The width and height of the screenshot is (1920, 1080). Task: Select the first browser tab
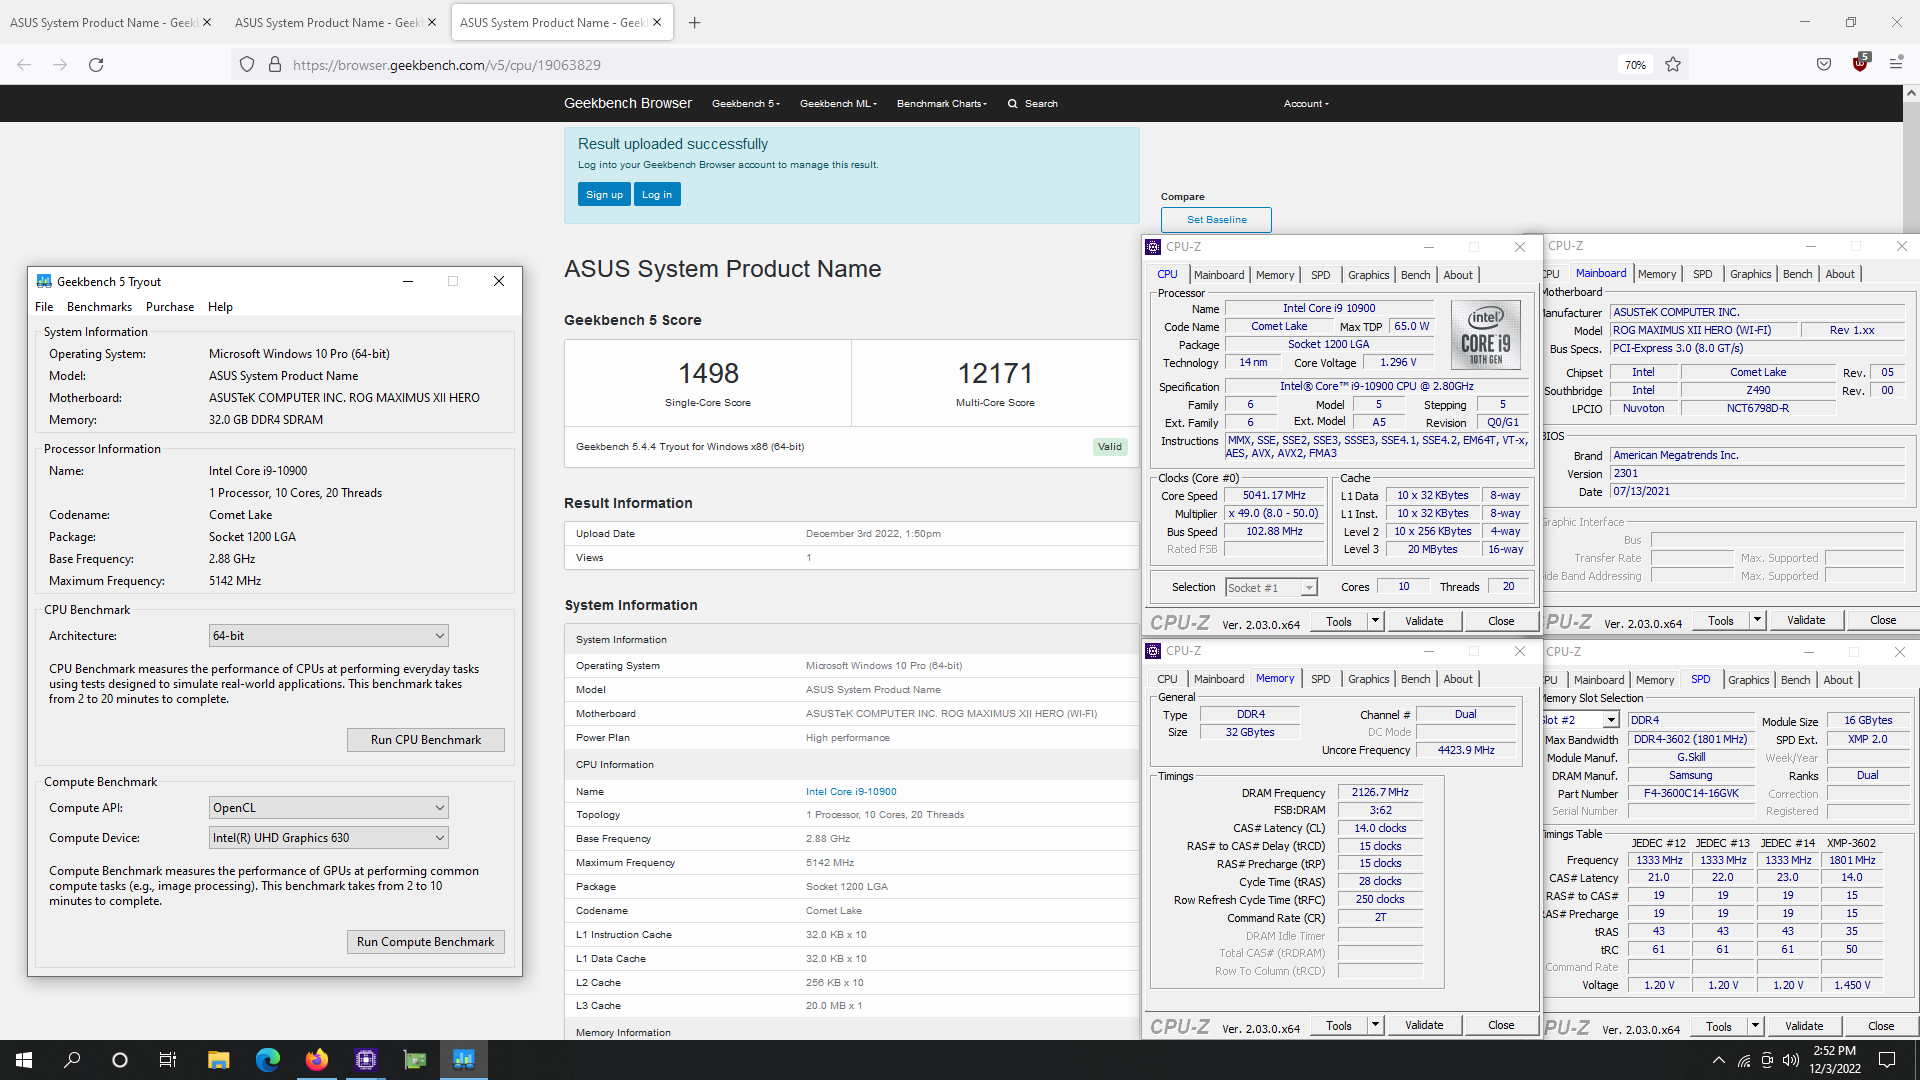110,23
